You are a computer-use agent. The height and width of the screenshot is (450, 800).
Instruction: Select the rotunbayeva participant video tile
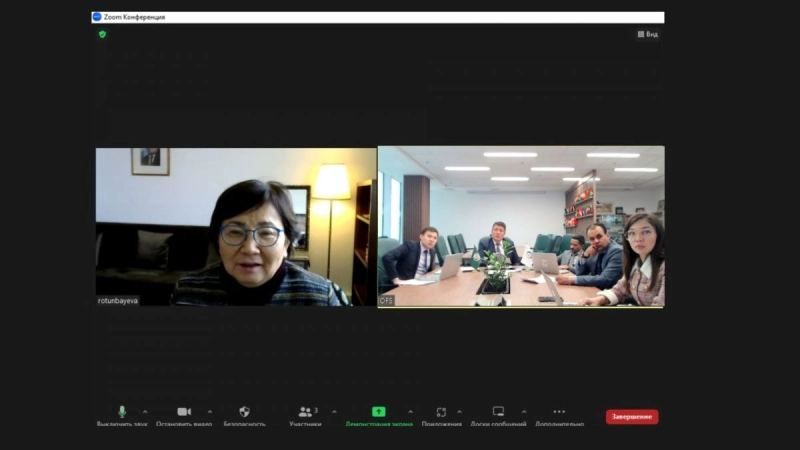pyautogui.click(x=236, y=226)
